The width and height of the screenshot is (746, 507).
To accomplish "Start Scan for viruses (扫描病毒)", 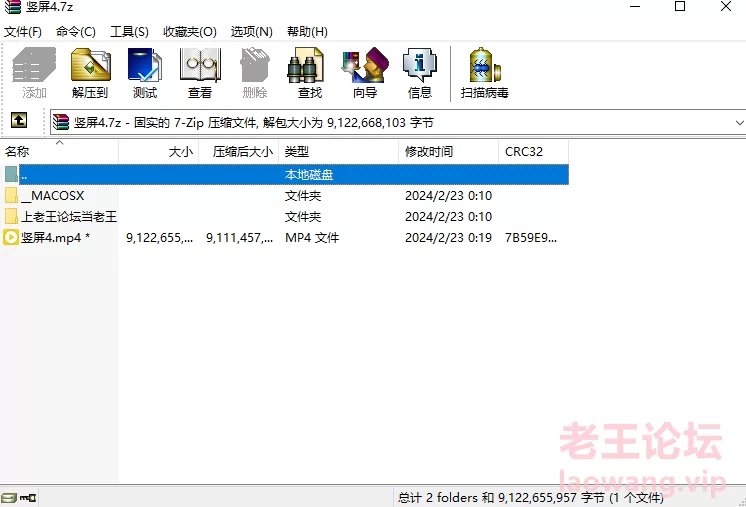I will (x=484, y=73).
